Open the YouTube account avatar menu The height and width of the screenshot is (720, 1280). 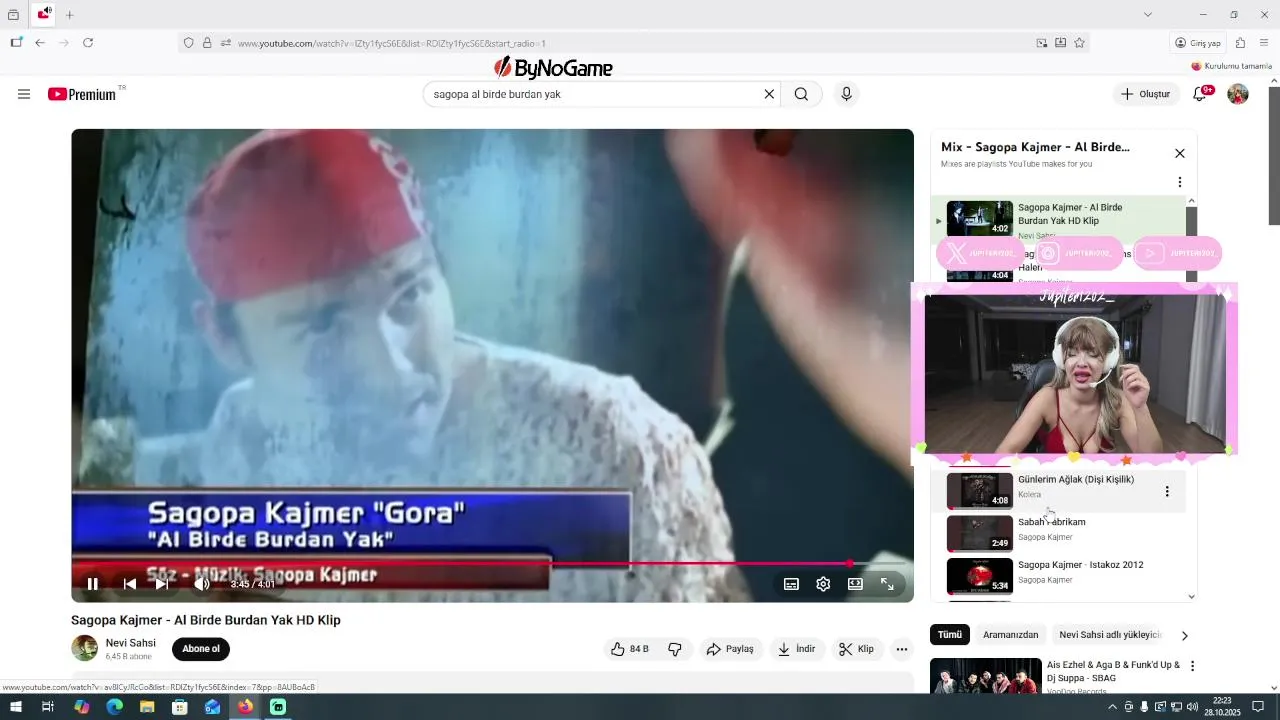(1238, 94)
